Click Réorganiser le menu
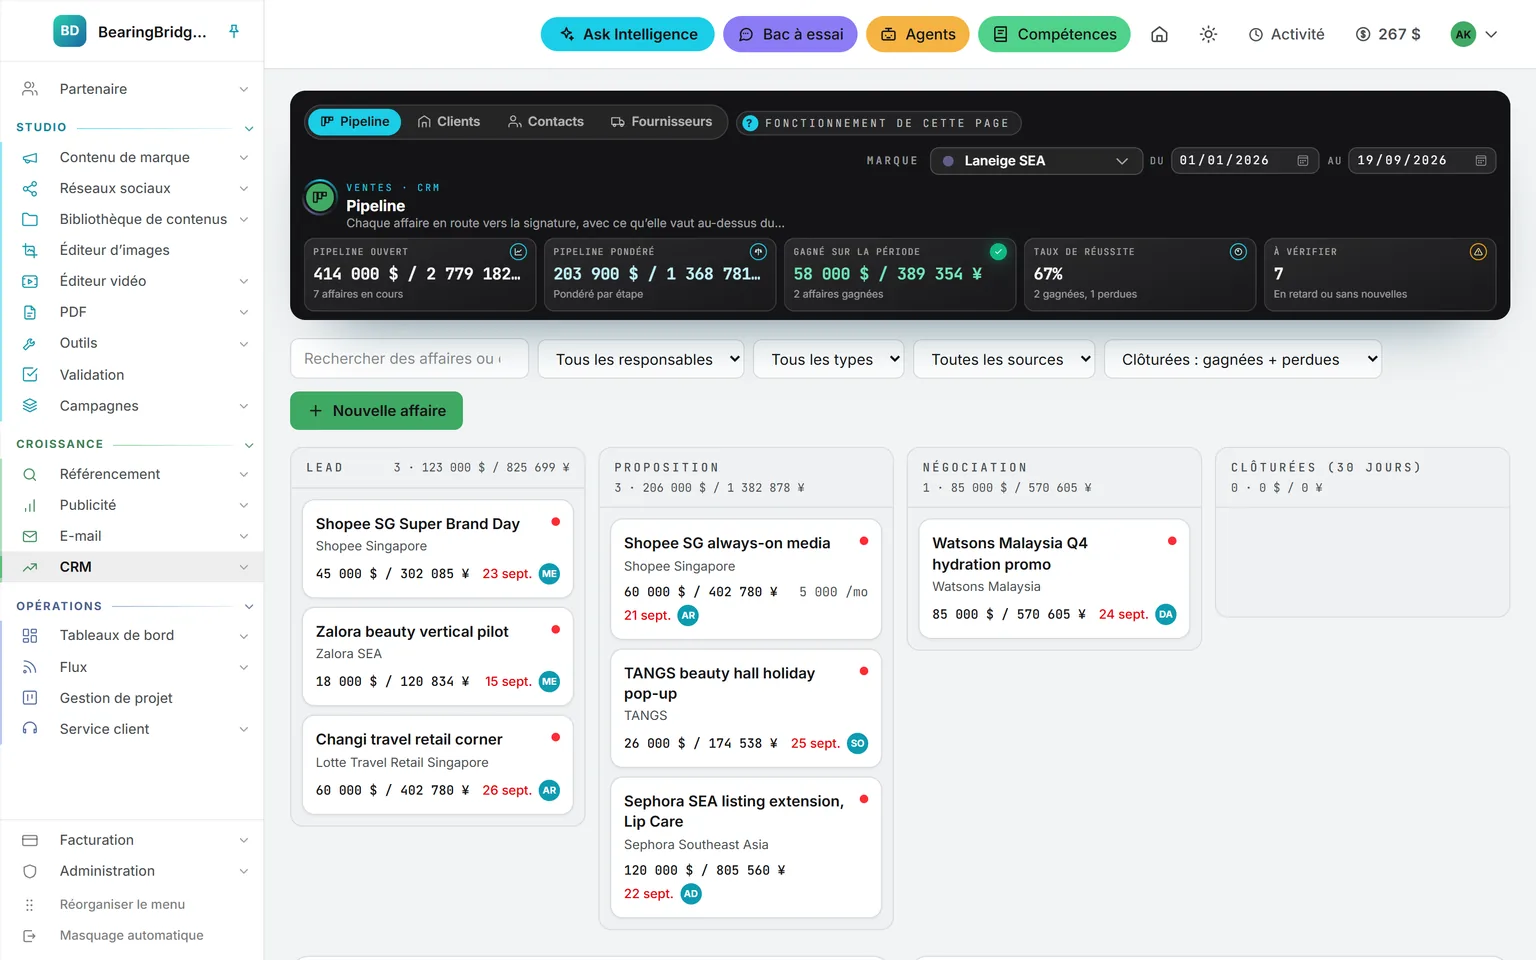Image resolution: width=1536 pixels, height=960 pixels. (x=132, y=904)
